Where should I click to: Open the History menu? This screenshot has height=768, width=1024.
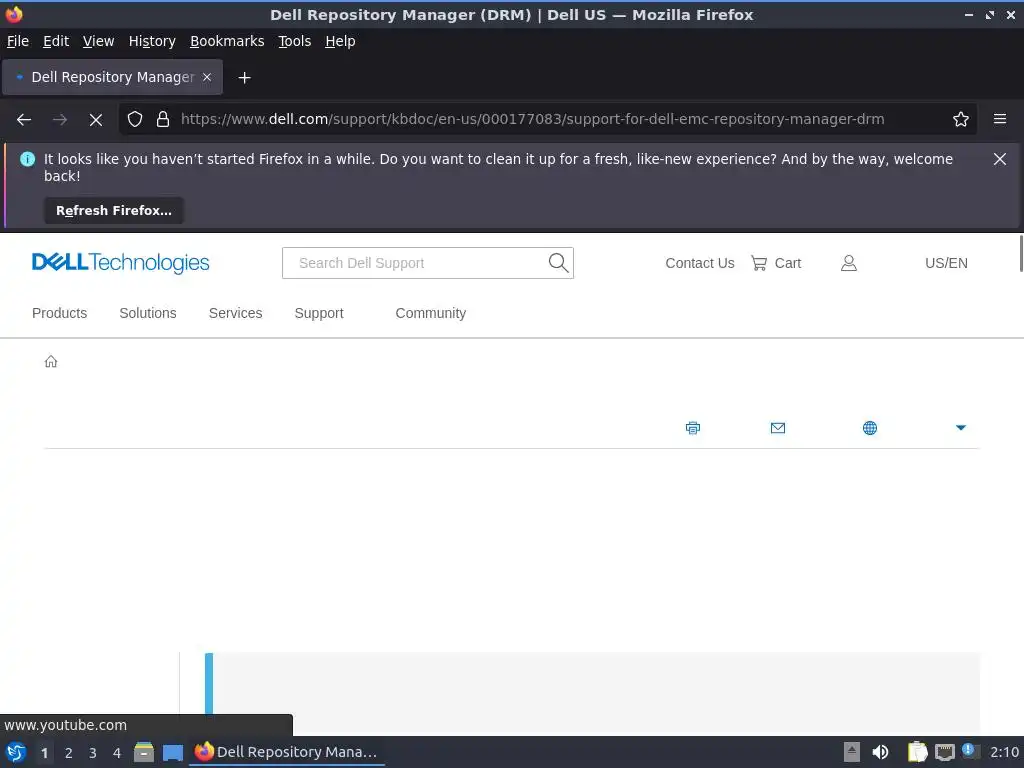click(x=152, y=41)
